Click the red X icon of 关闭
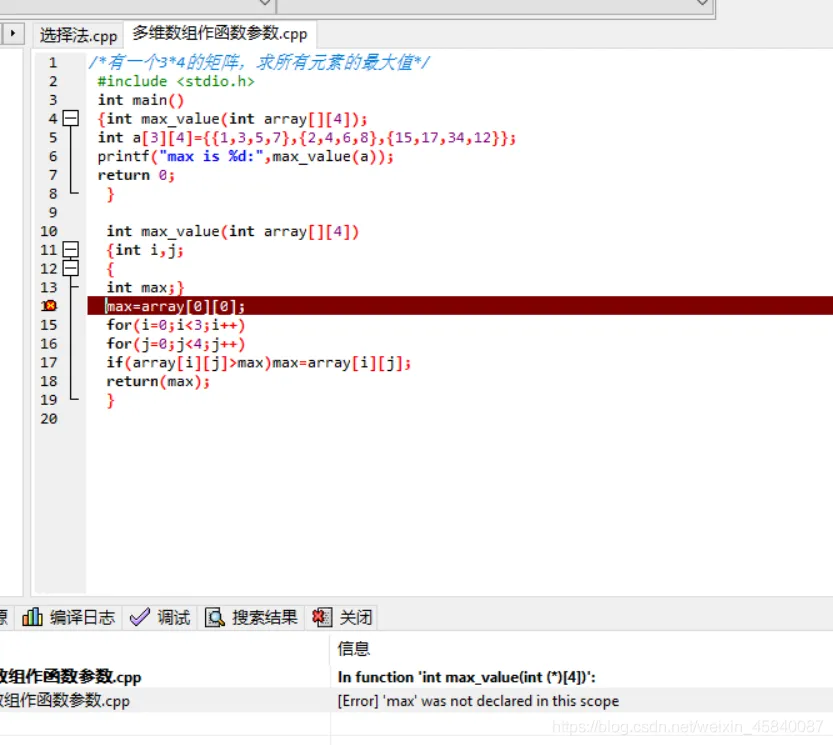Image resolution: width=833 pixels, height=745 pixels. point(322,617)
